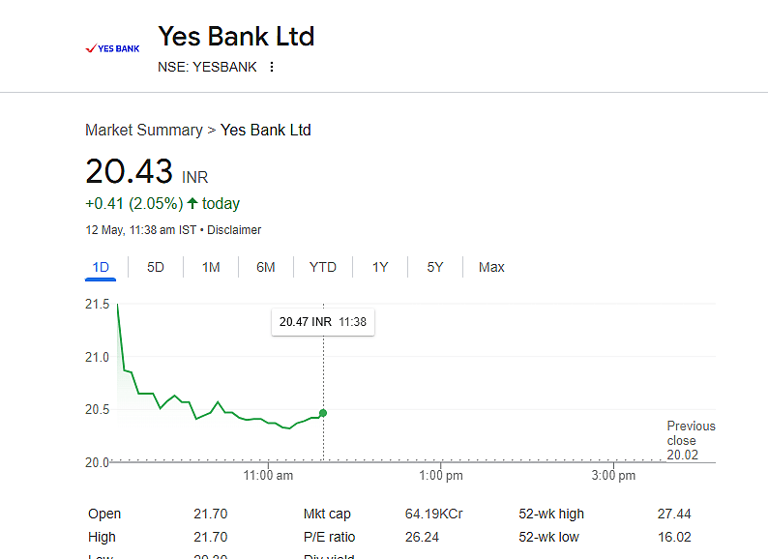The height and width of the screenshot is (559, 768).
Task: Open the three-dot menu beside NSE: YESBANK
Action: pos(272,67)
